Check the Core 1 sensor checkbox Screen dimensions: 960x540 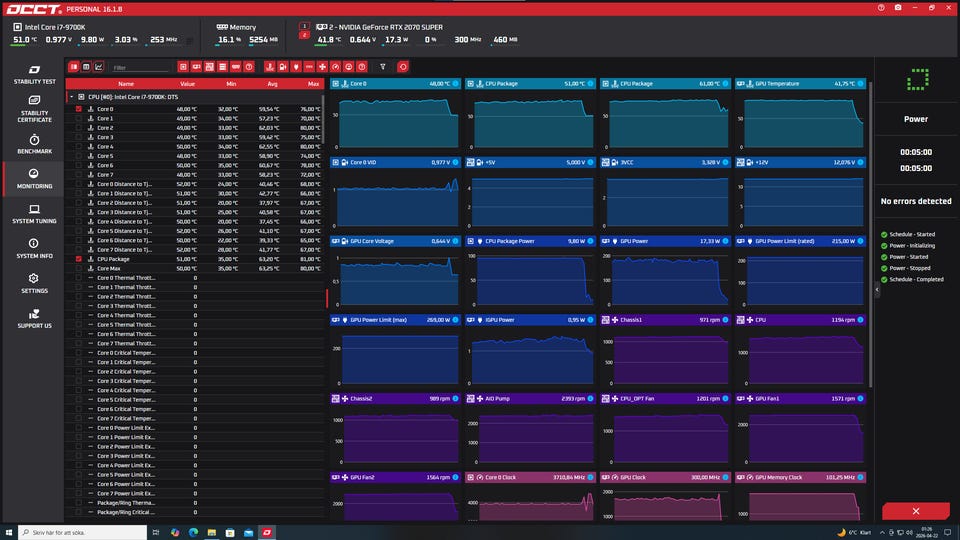coord(79,119)
